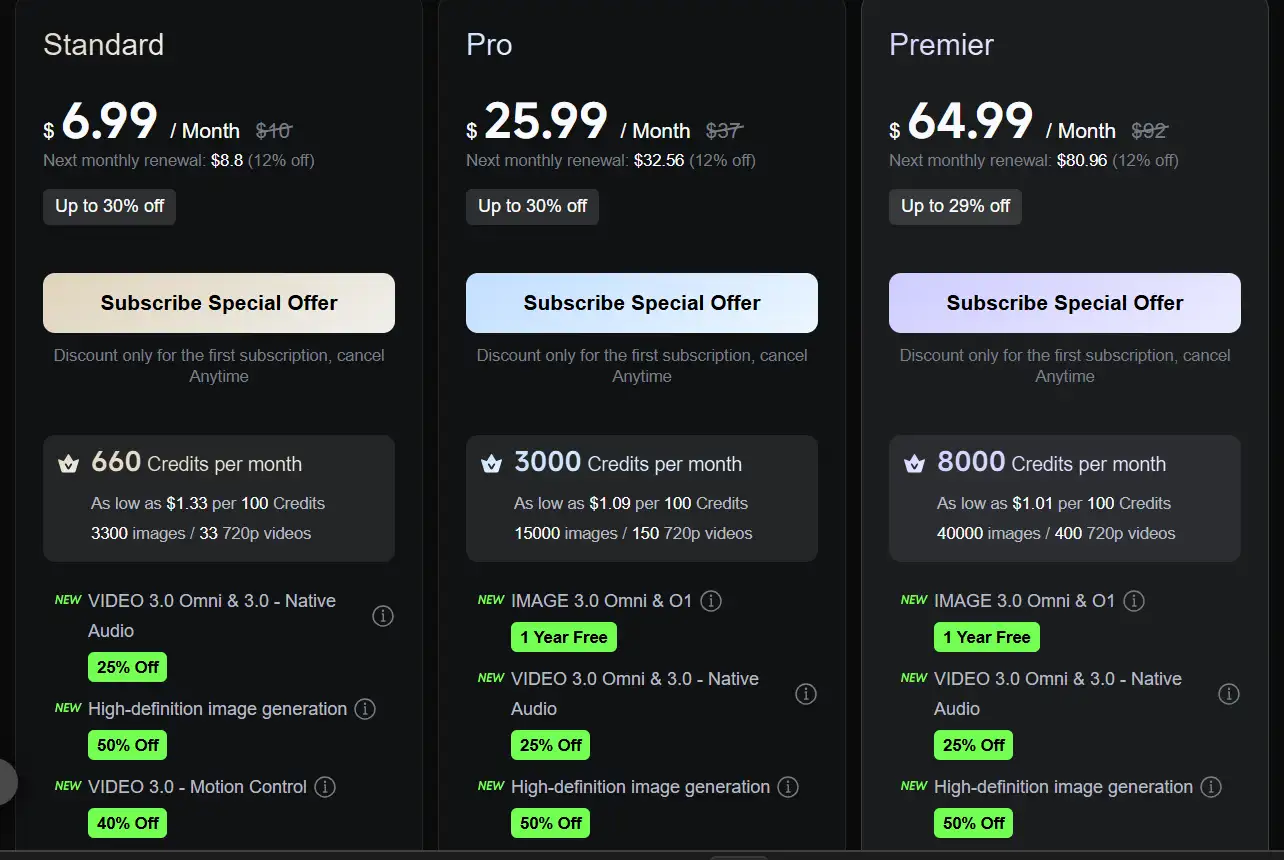The height and width of the screenshot is (860, 1284).
Task: Click the Pro plan "1 Year Free" badge
Action: [564, 637]
